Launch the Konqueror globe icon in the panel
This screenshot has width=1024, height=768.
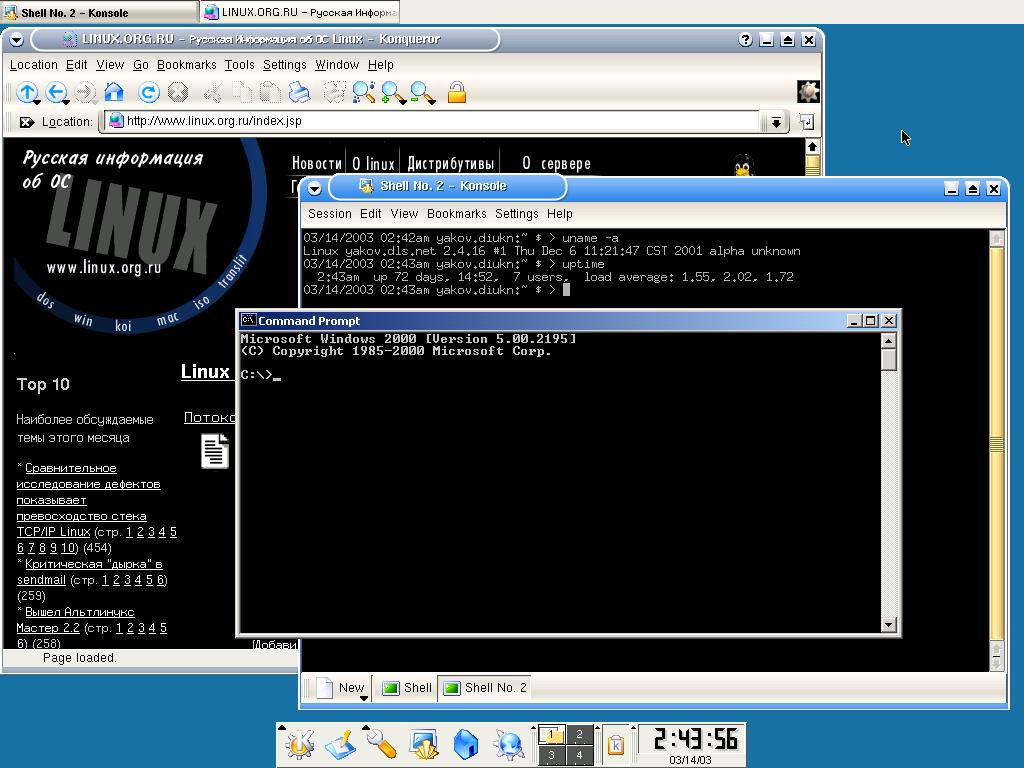pyautogui.click(x=508, y=744)
